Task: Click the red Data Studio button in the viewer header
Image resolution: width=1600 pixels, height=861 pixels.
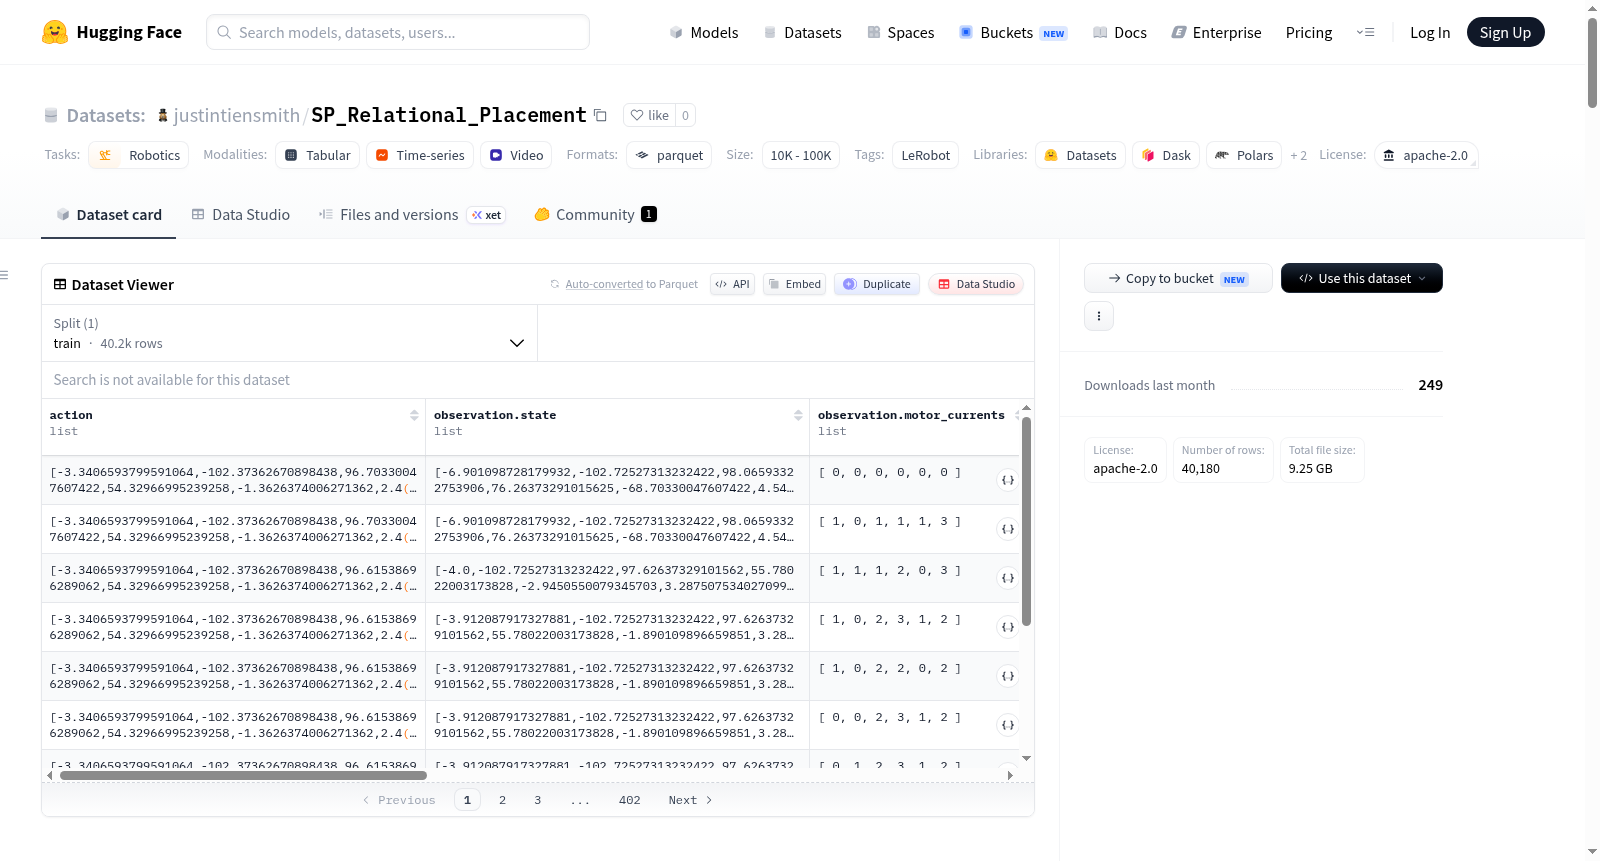Action: tap(976, 284)
